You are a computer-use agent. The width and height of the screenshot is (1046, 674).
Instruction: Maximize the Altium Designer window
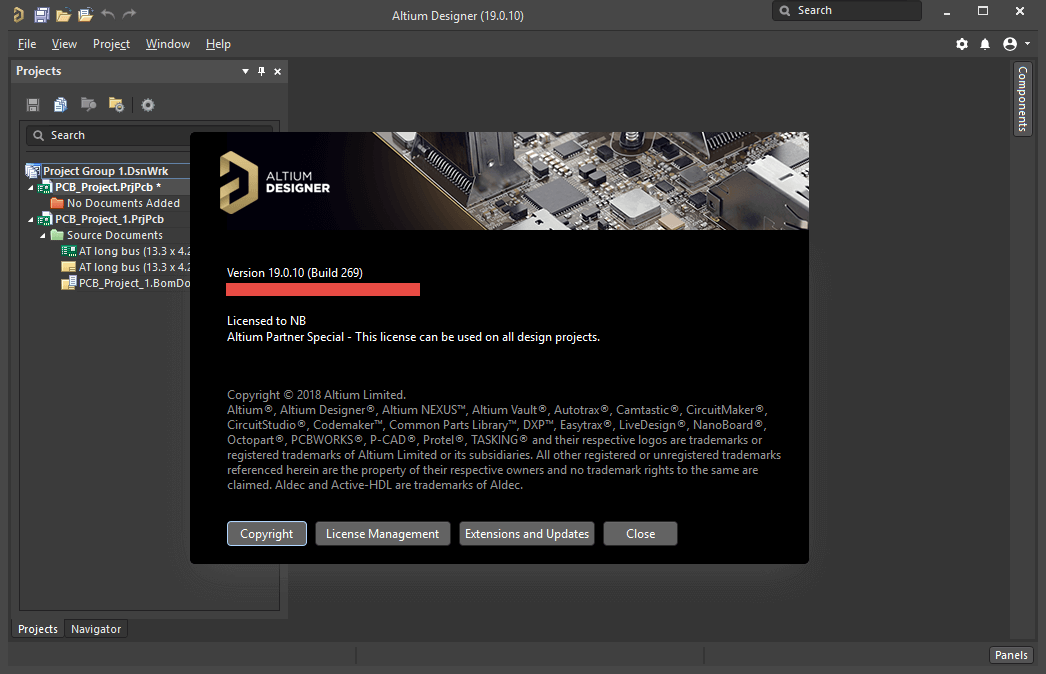pyautogui.click(x=983, y=11)
